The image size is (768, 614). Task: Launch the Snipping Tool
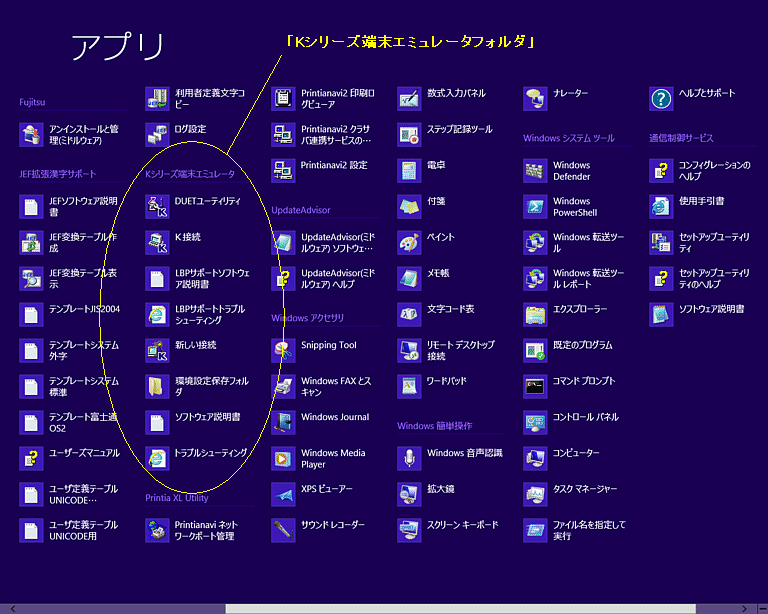pyautogui.click(x=283, y=350)
